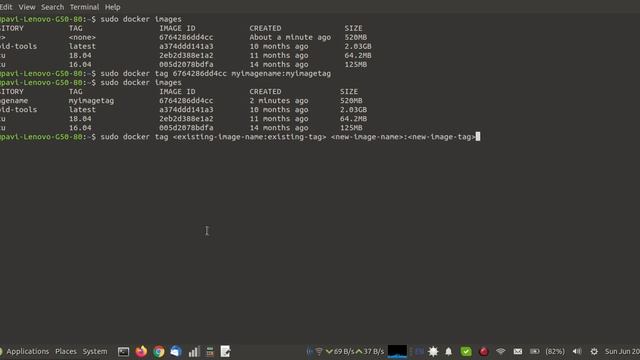The height and width of the screenshot is (360, 640).
Task: Click image ID 2eb2d388e1a2 in the second listing
Action: (186, 119)
